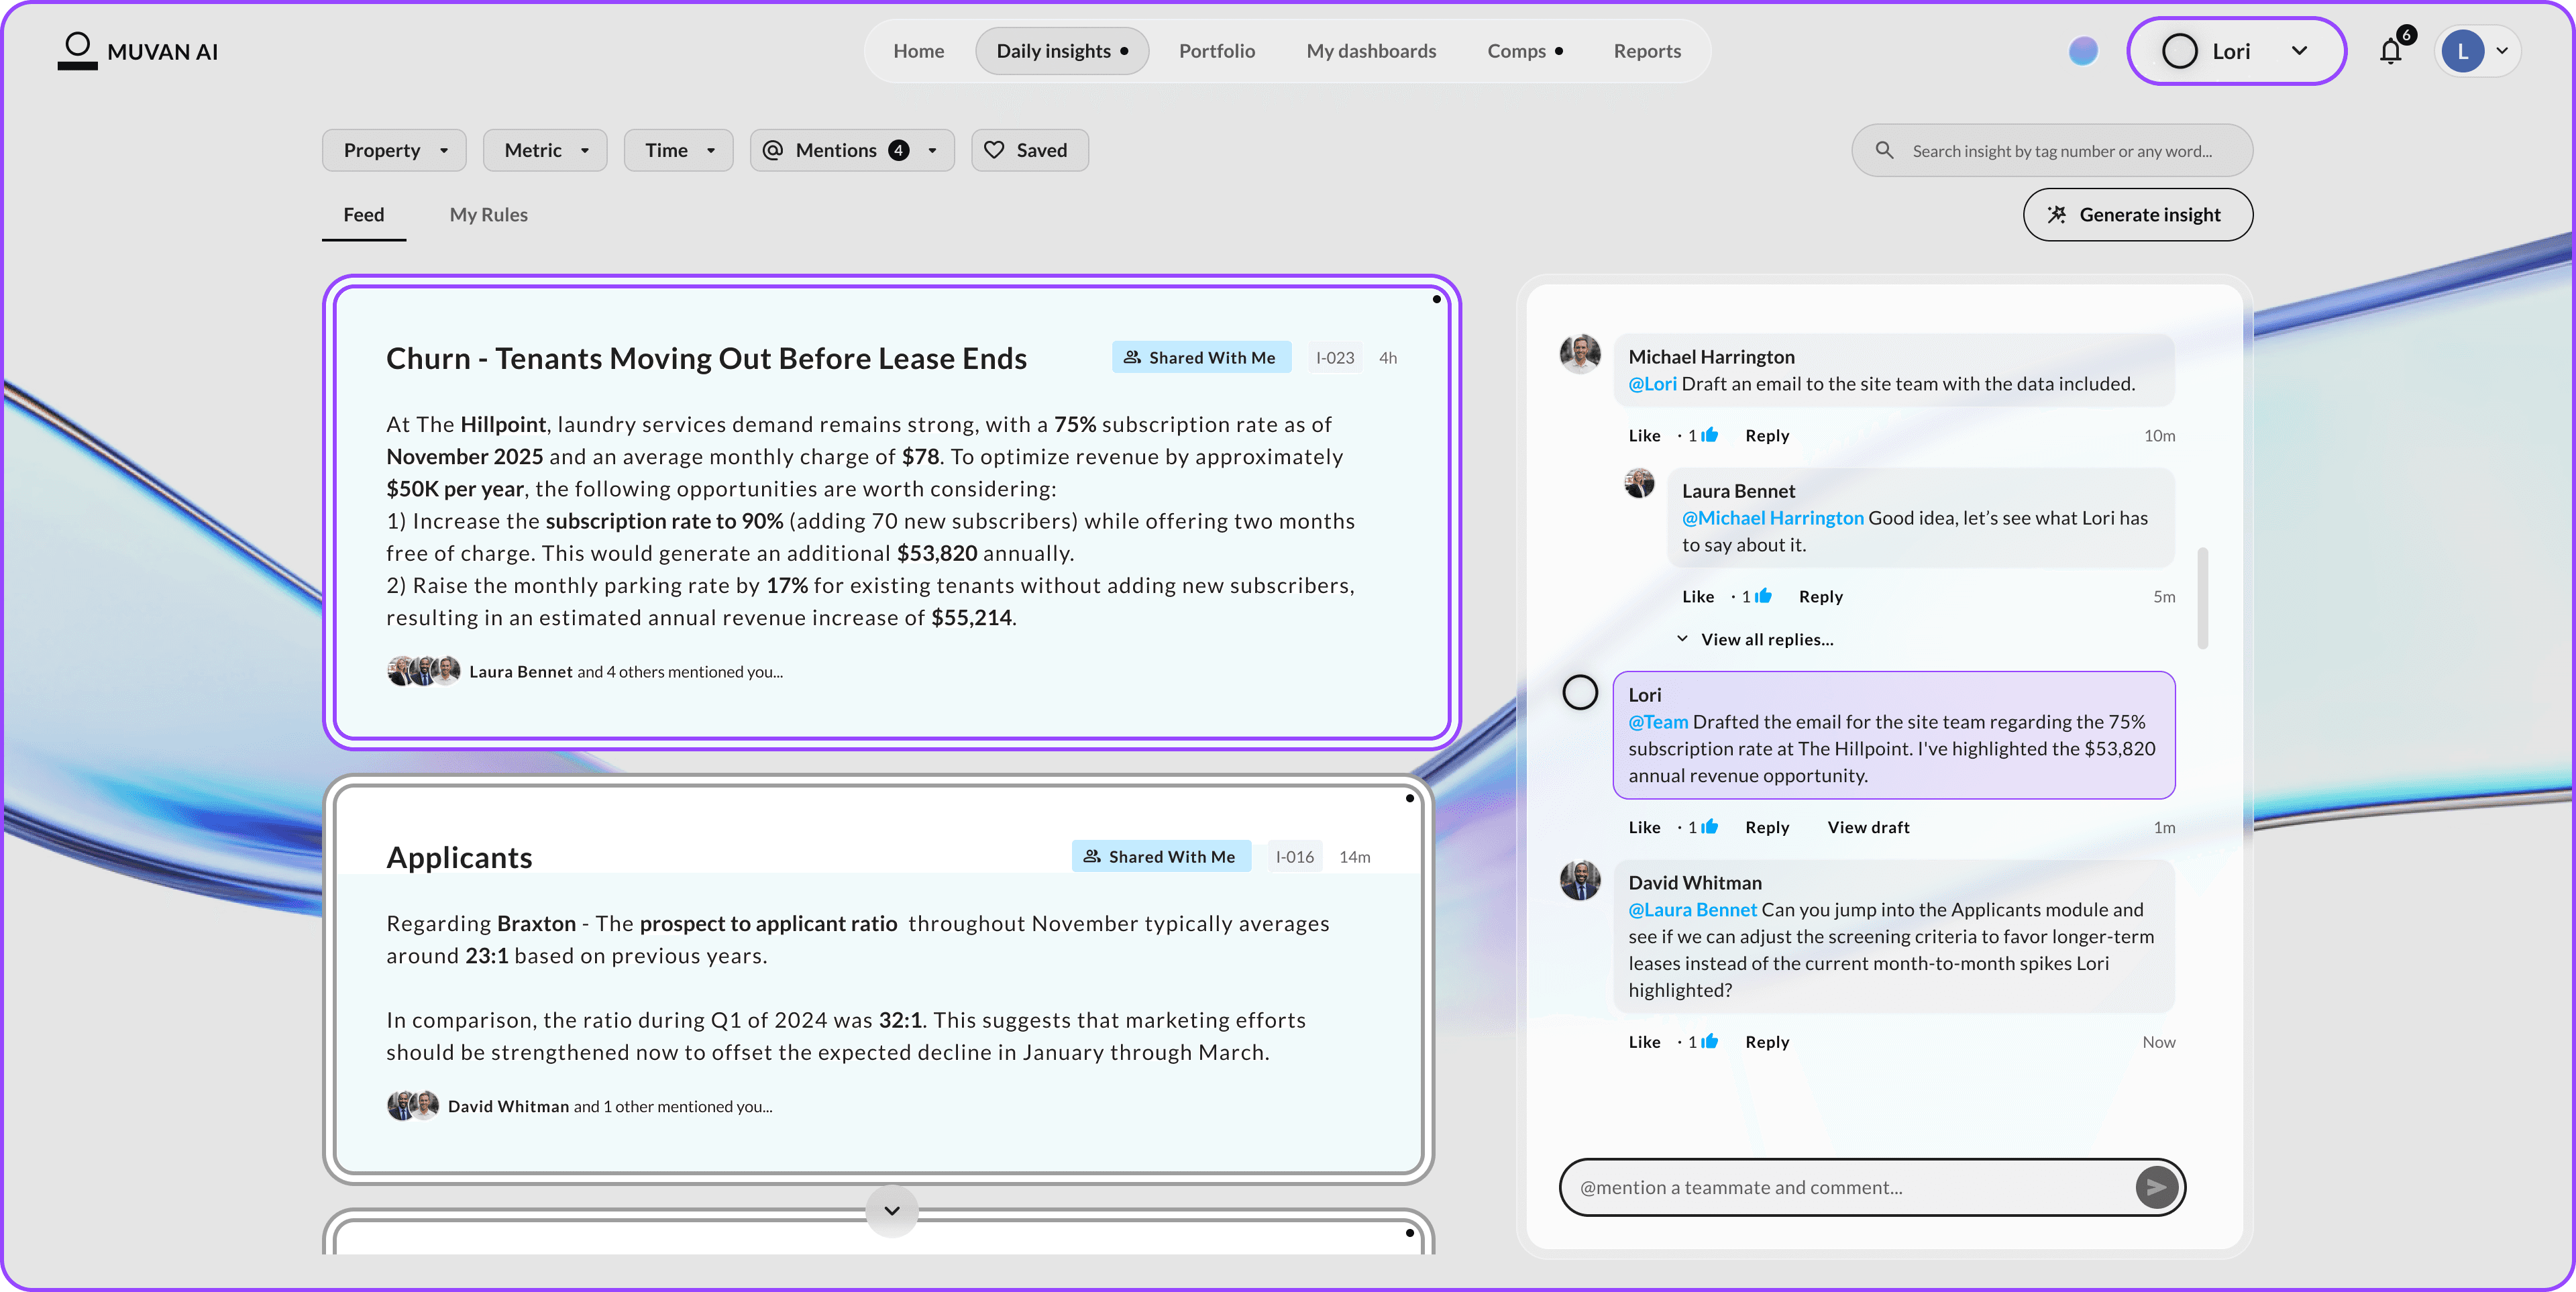
Task: Click the comments panel scrollbar
Action: pyautogui.click(x=2202, y=598)
